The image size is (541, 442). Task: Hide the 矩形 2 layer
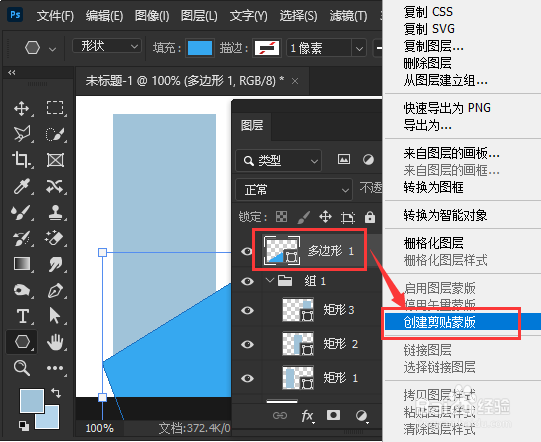coord(247,344)
